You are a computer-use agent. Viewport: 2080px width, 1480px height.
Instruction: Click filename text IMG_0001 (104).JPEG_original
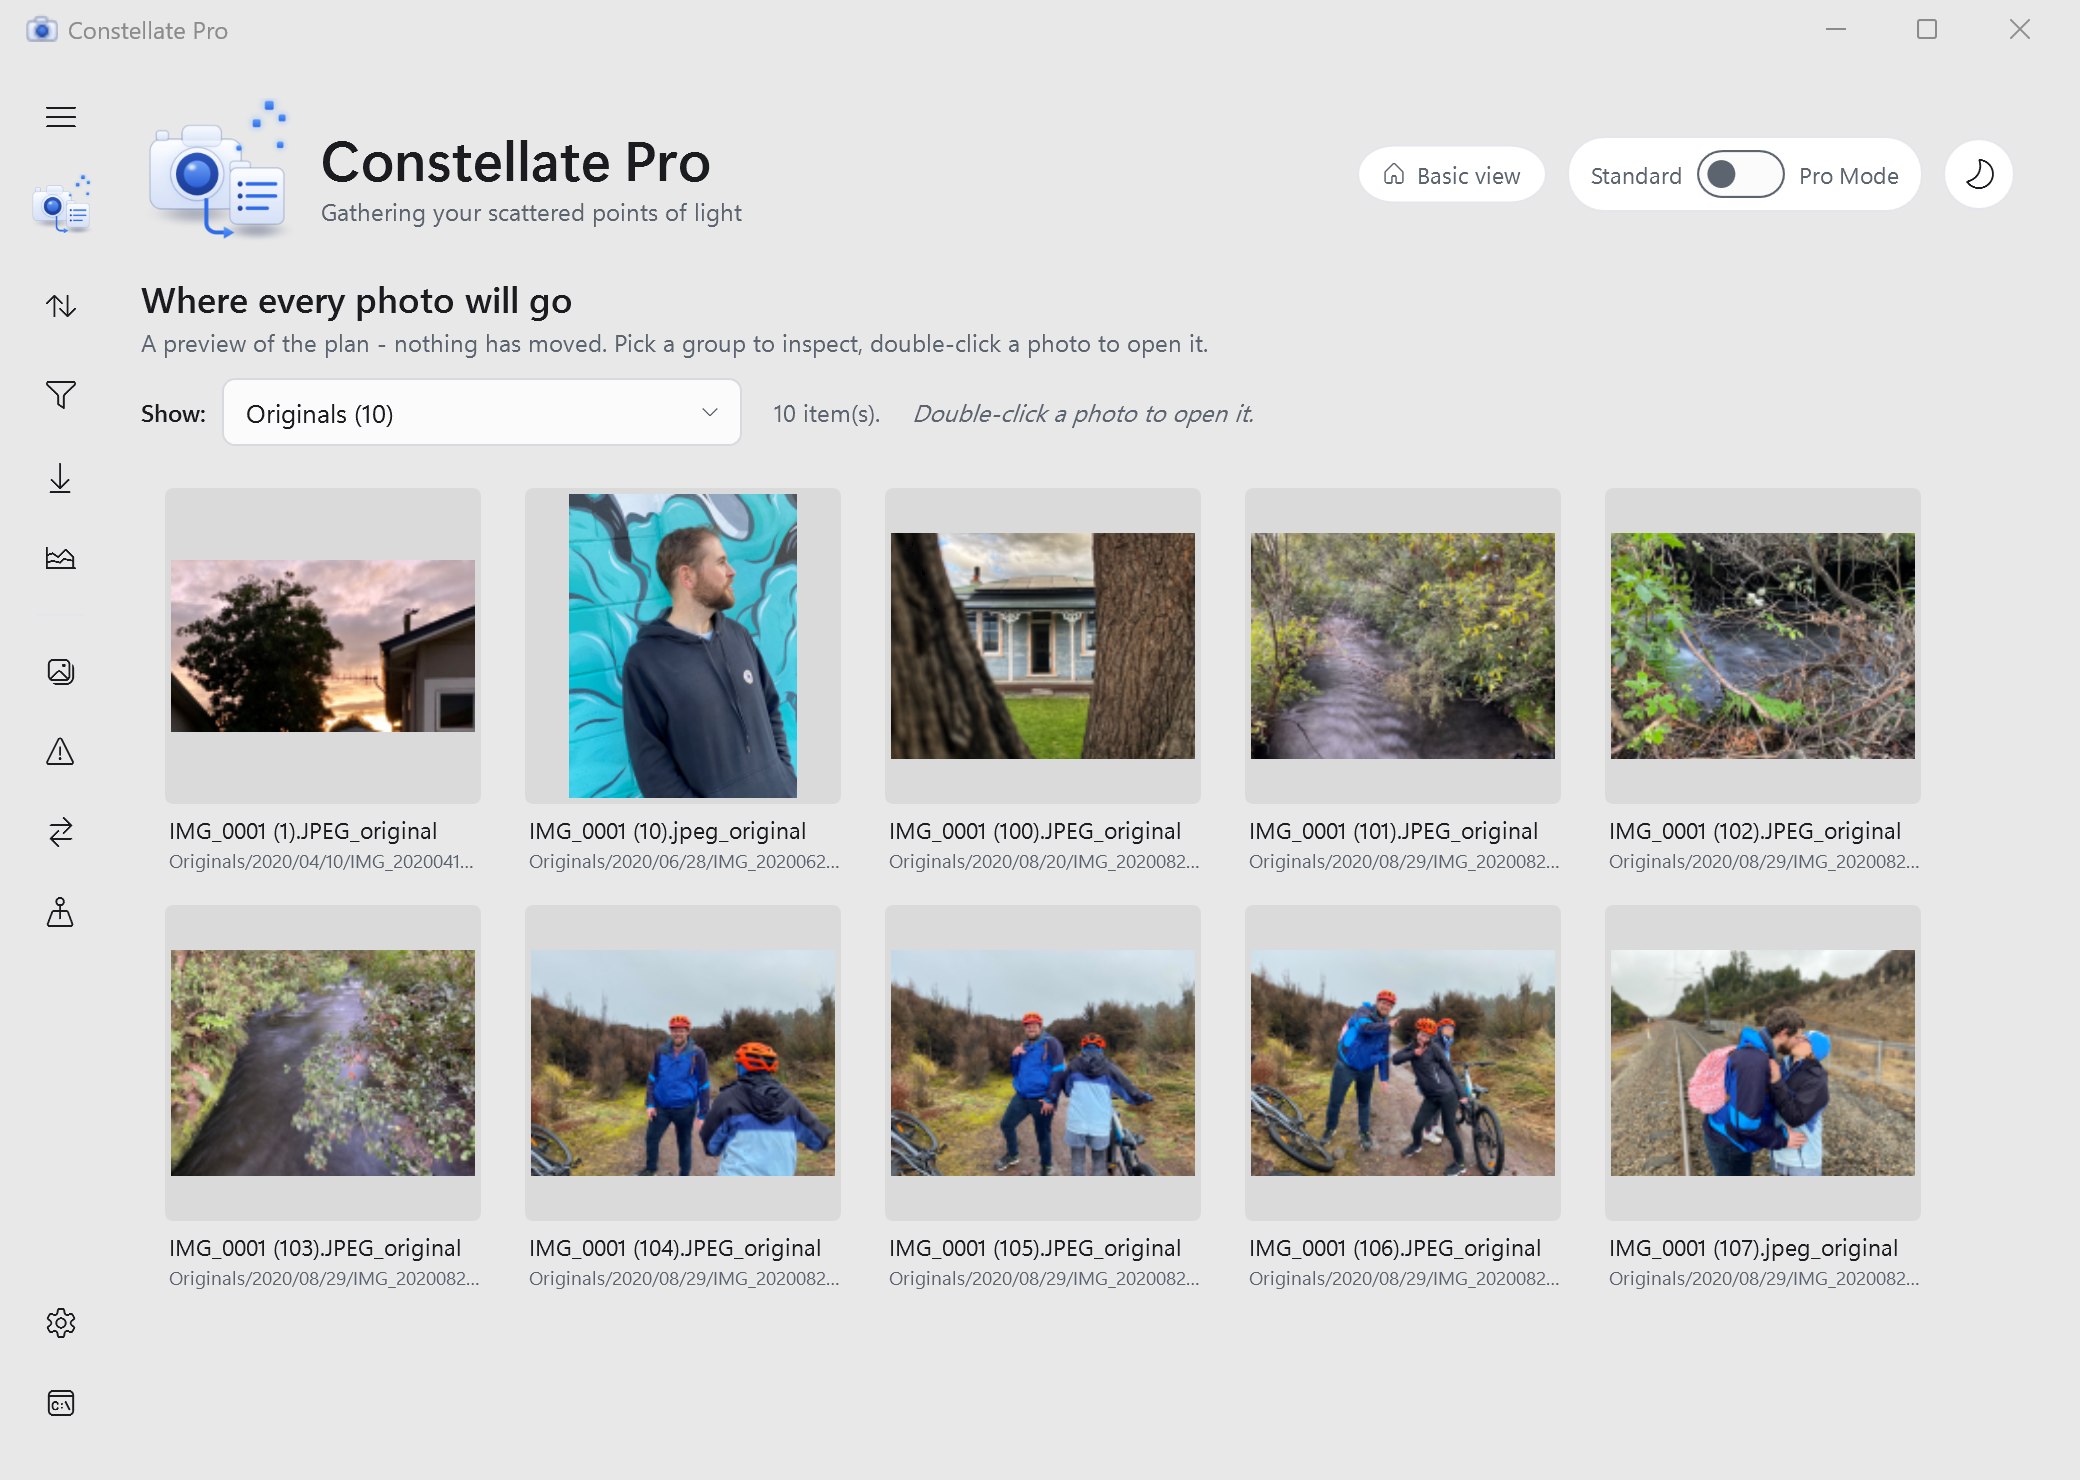click(x=675, y=1248)
